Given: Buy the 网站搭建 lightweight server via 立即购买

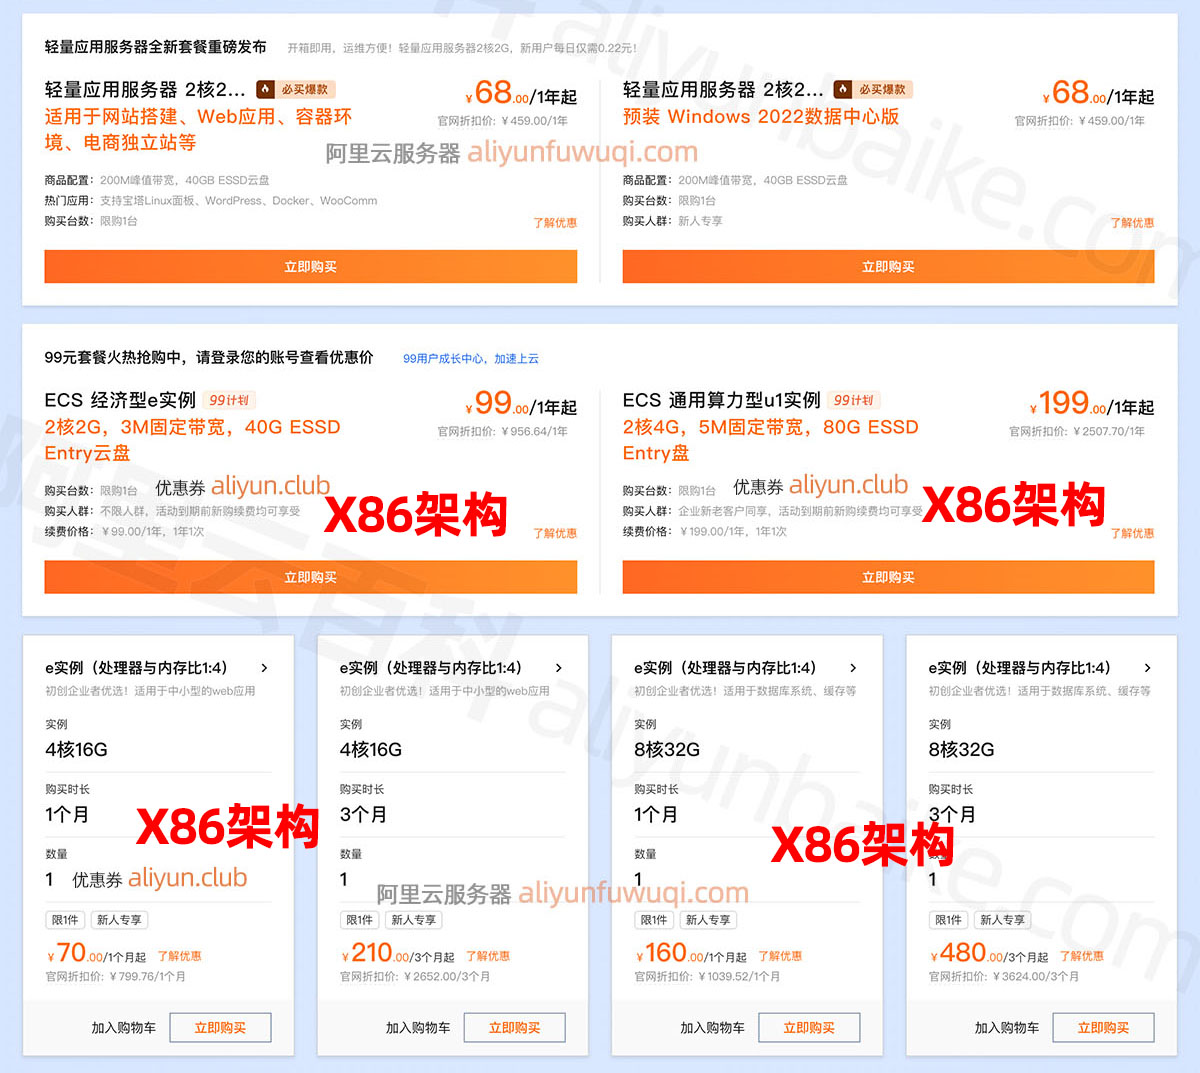Looking at the screenshot, I should [x=310, y=267].
